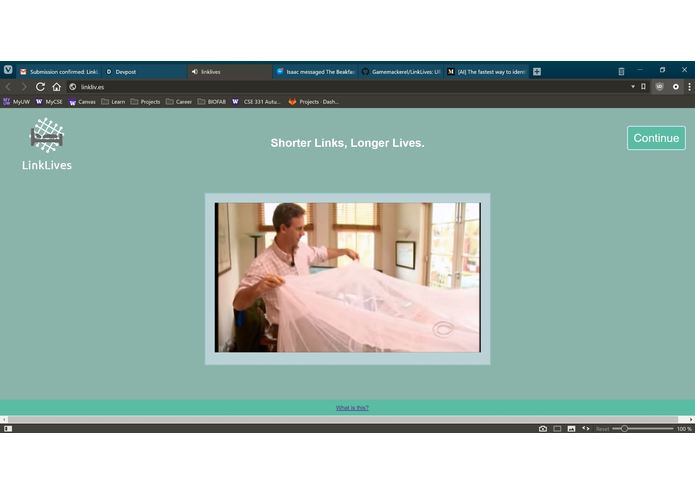Open MyCSE bookmark

[x=49, y=102]
